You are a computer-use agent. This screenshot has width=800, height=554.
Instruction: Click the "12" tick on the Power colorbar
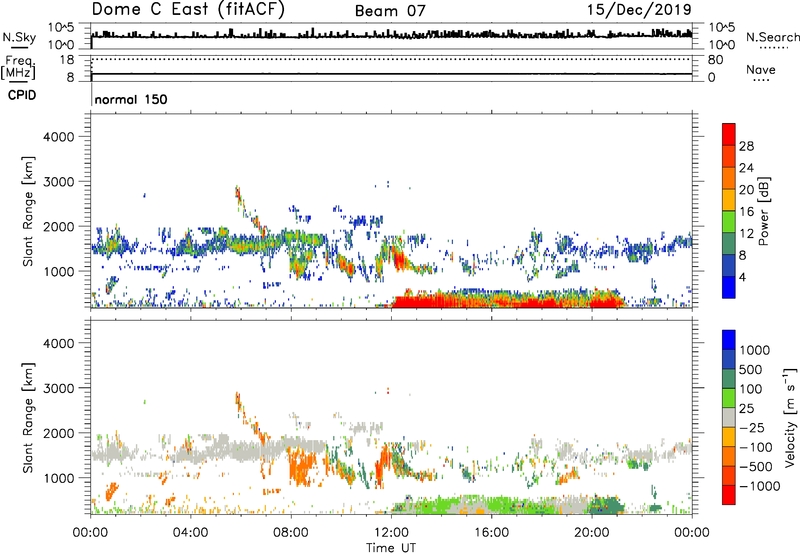(746, 234)
